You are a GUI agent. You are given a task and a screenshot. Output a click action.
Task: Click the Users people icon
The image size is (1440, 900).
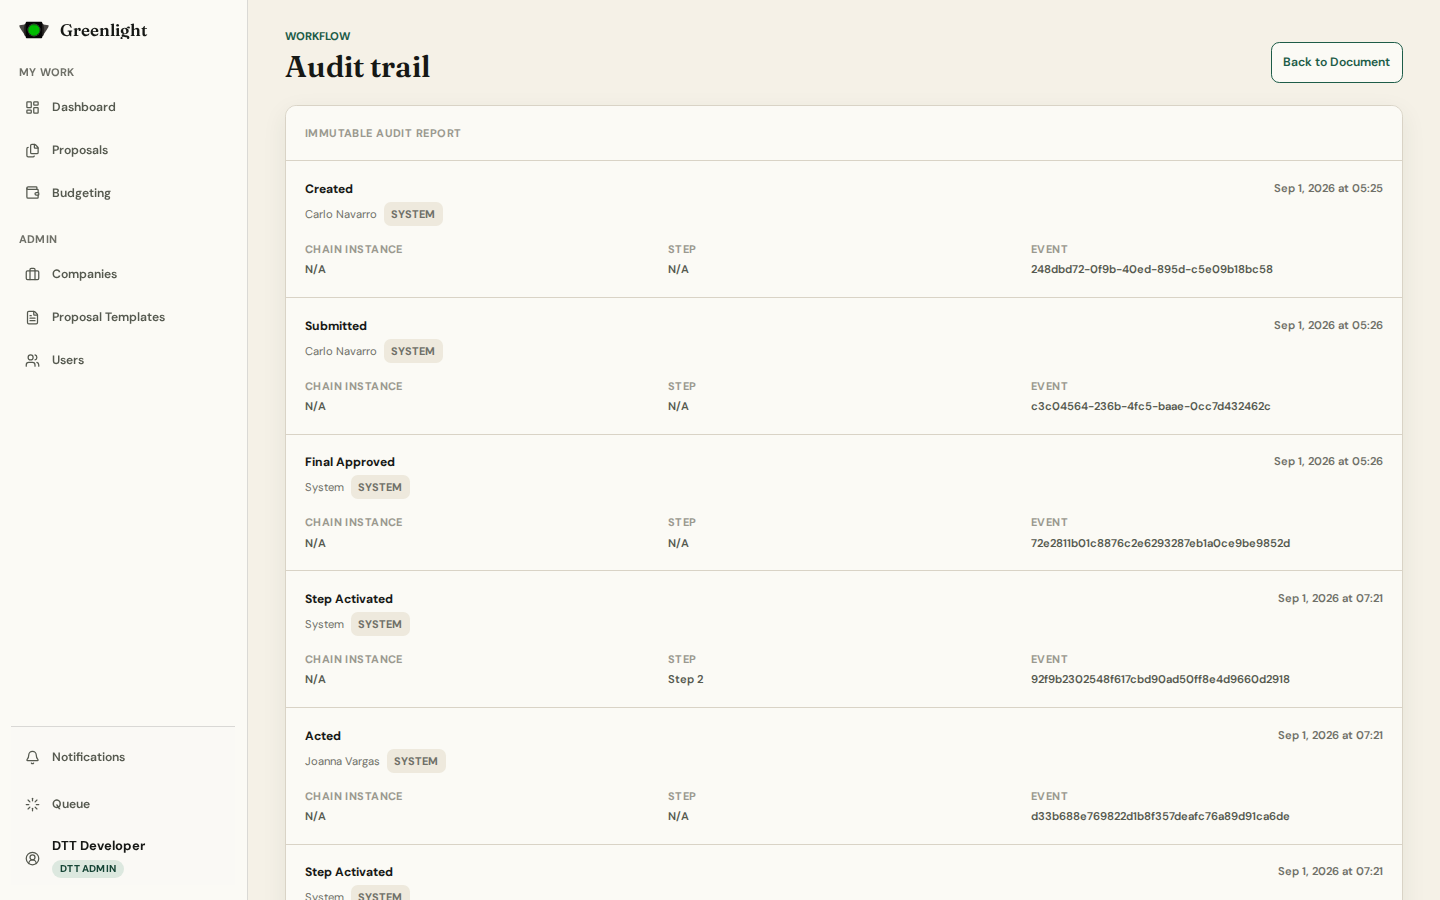[33, 360]
